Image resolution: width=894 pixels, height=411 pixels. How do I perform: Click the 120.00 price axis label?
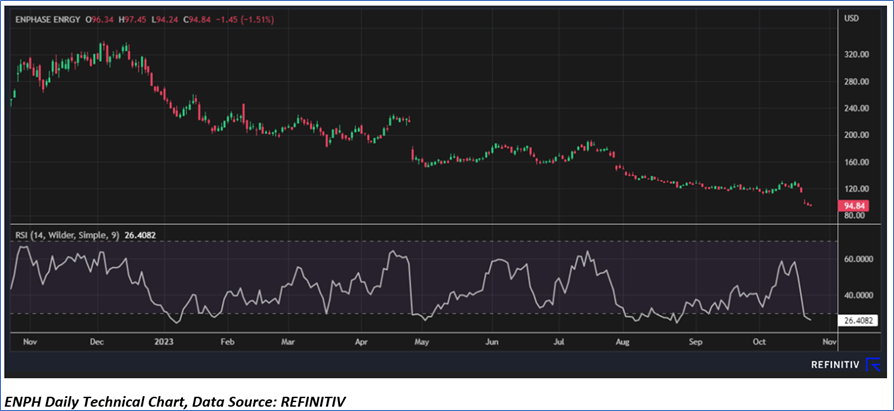(x=857, y=188)
